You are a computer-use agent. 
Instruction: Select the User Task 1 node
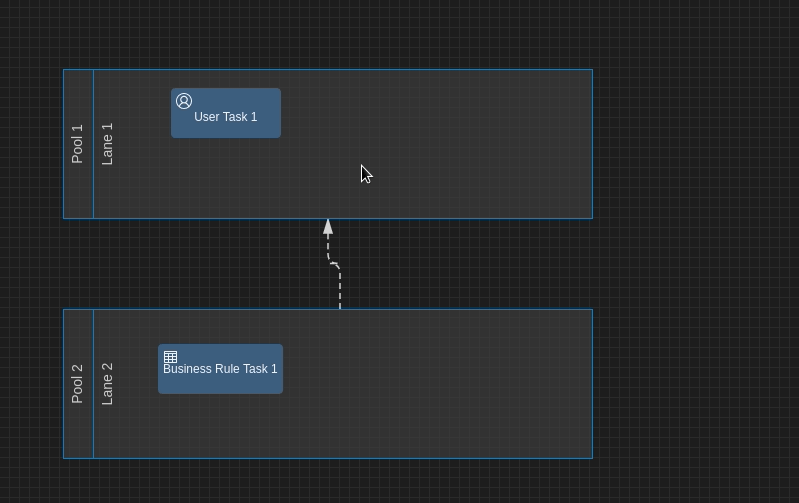click(226, 113)
